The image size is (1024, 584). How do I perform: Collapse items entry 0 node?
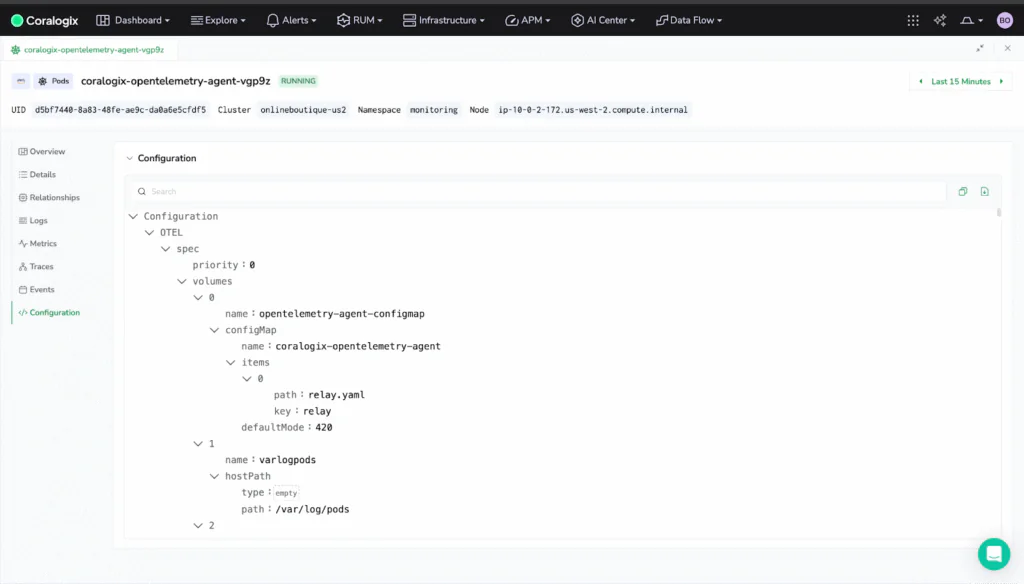[247, 379]
